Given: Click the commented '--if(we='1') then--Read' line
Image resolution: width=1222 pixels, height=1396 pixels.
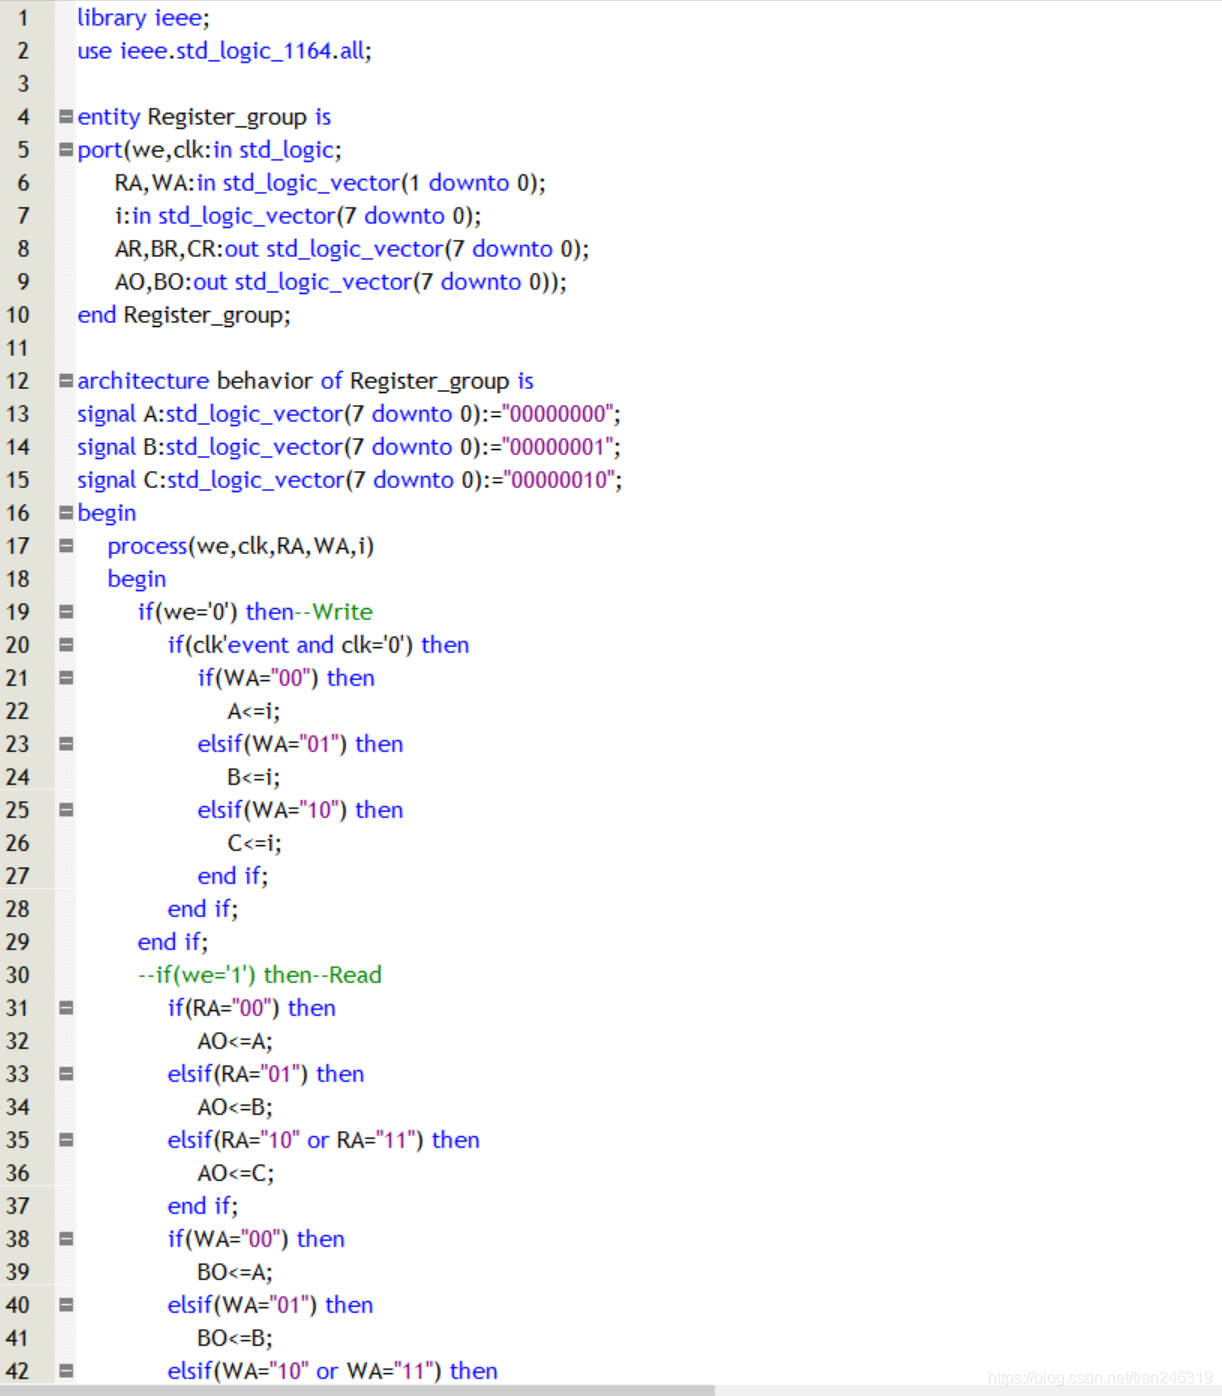Looking at the screenshot, I should pyautogui.click(x=260, y=975).
